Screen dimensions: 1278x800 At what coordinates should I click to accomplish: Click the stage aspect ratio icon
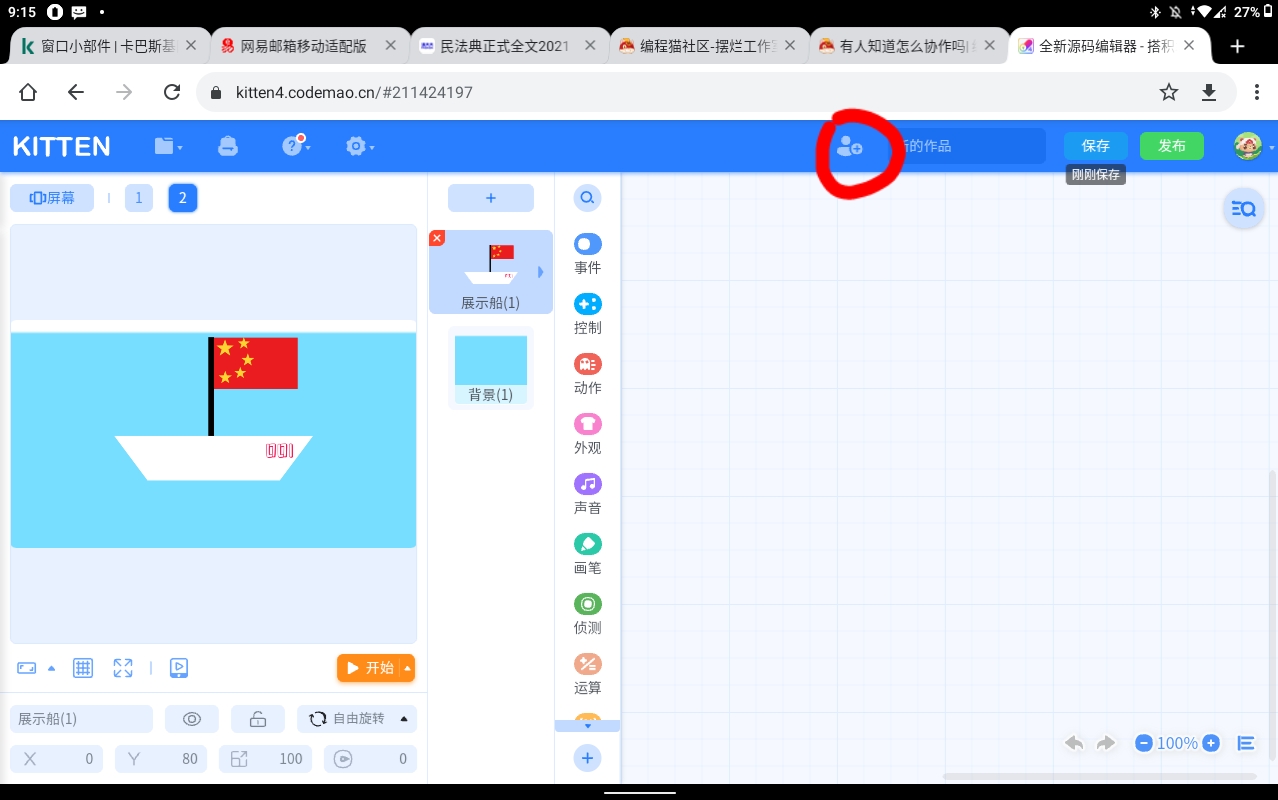27,668
